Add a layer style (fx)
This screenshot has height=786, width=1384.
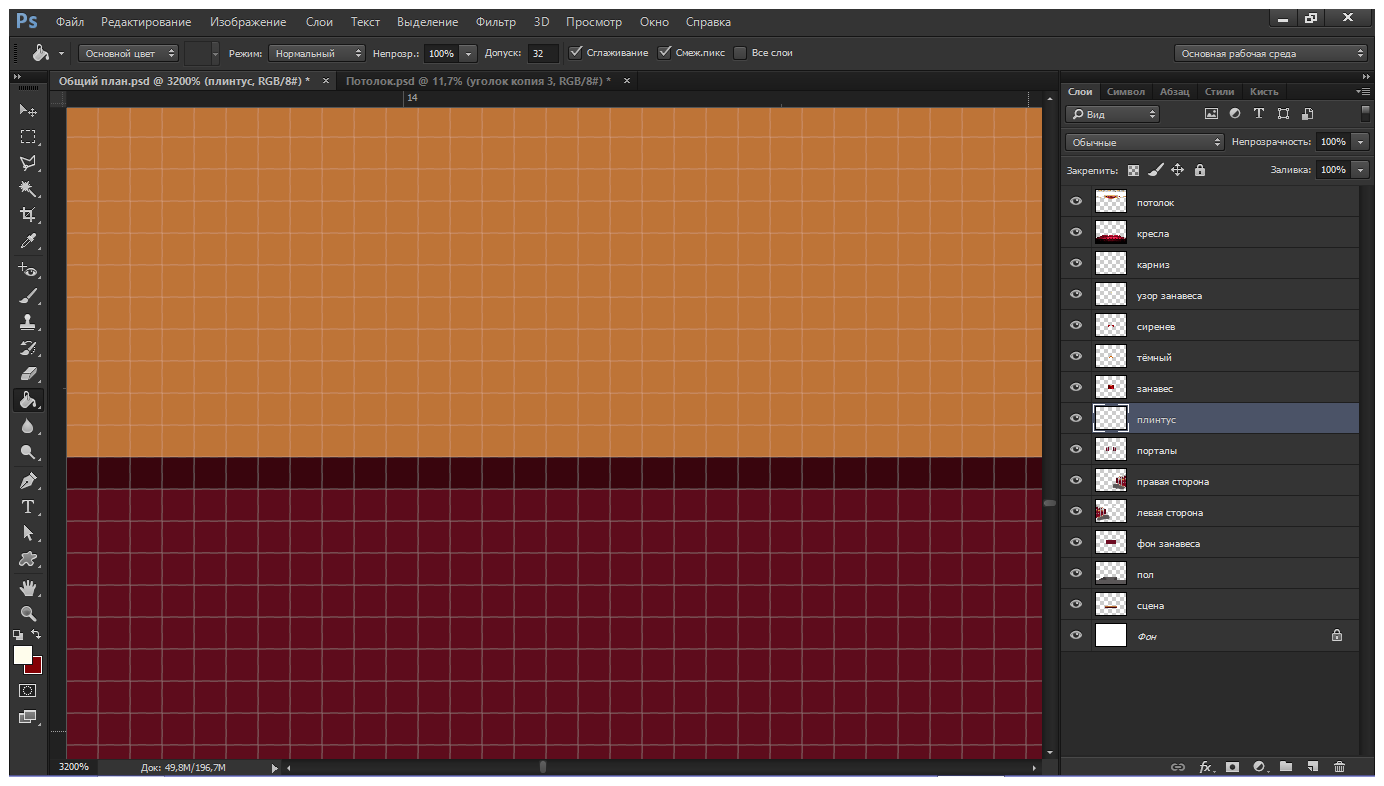click(1206, 767)
